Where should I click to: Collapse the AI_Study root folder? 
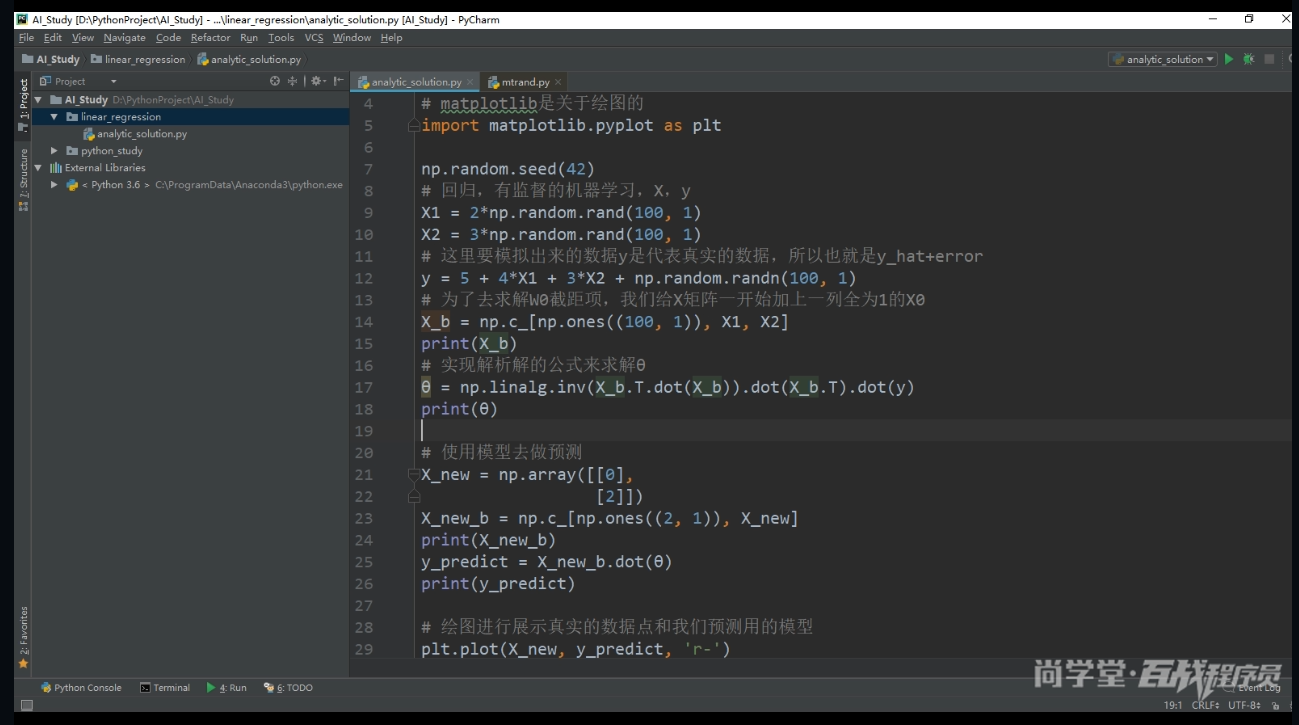click(x=39, y=100)
